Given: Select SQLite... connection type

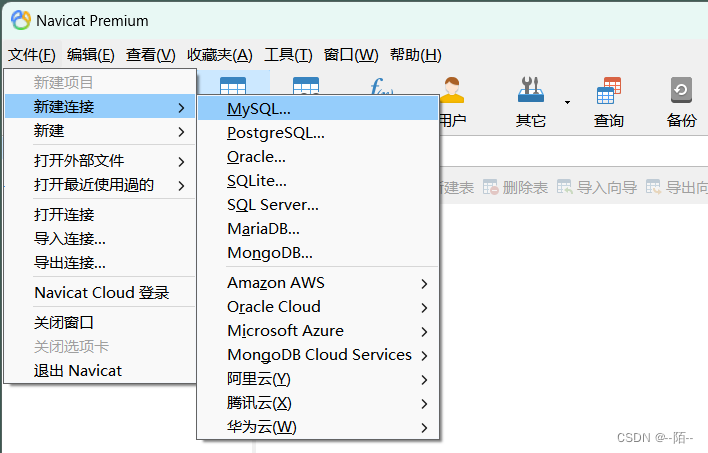Looking at the screenshot, I should pyautogui.click(x=318, y=181).
